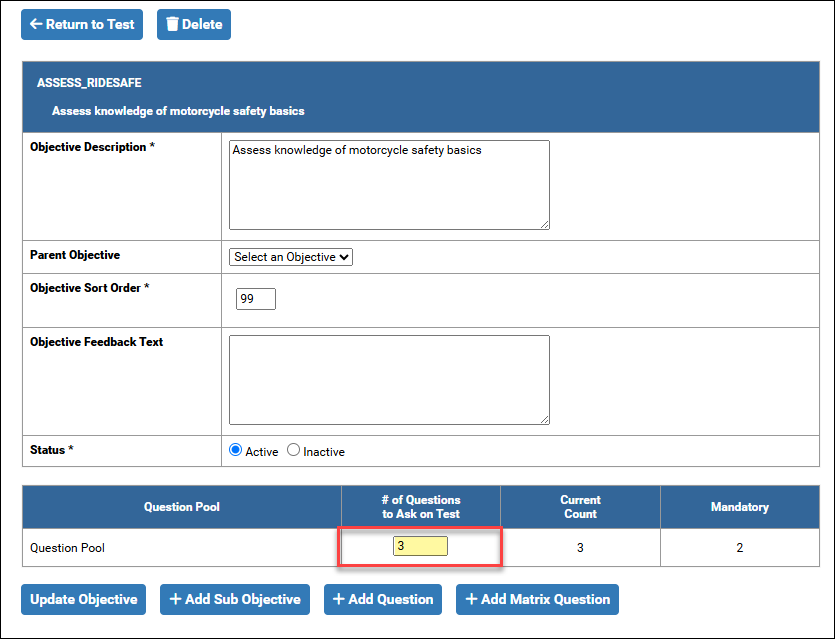Click the ASSESS_RIDESAFE header title

tap(89, 83)
